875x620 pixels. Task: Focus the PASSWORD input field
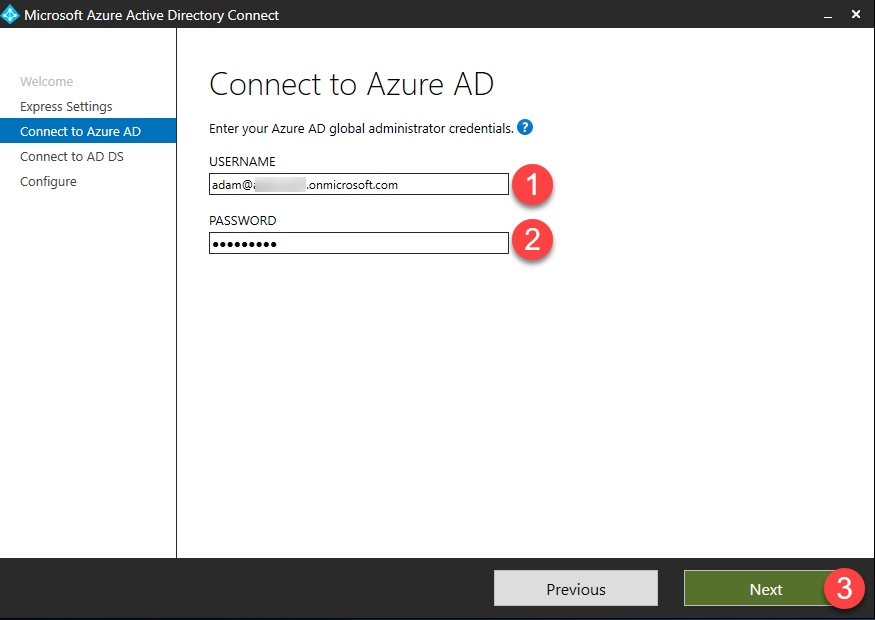(359, 243)
